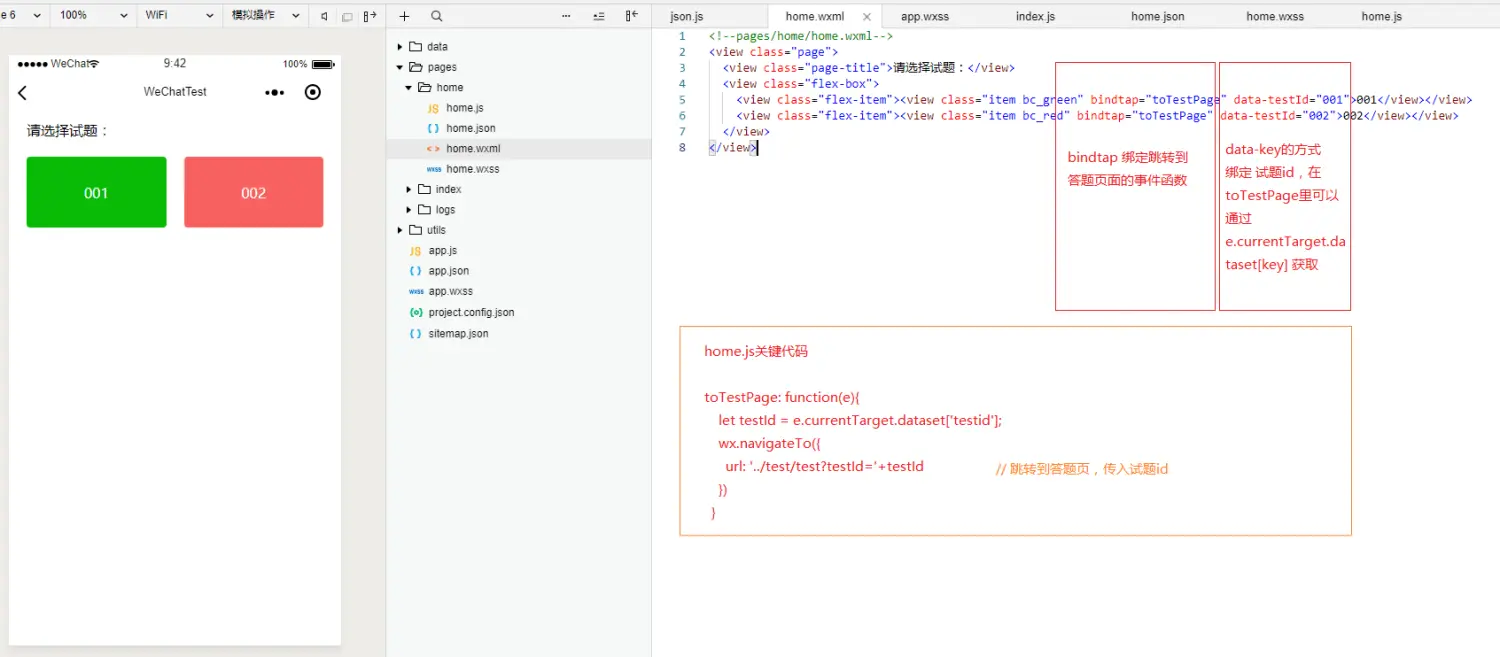Screen dimensions: 1500x657
Task: Add a new file with plus icon
Action: coord(404,16)
